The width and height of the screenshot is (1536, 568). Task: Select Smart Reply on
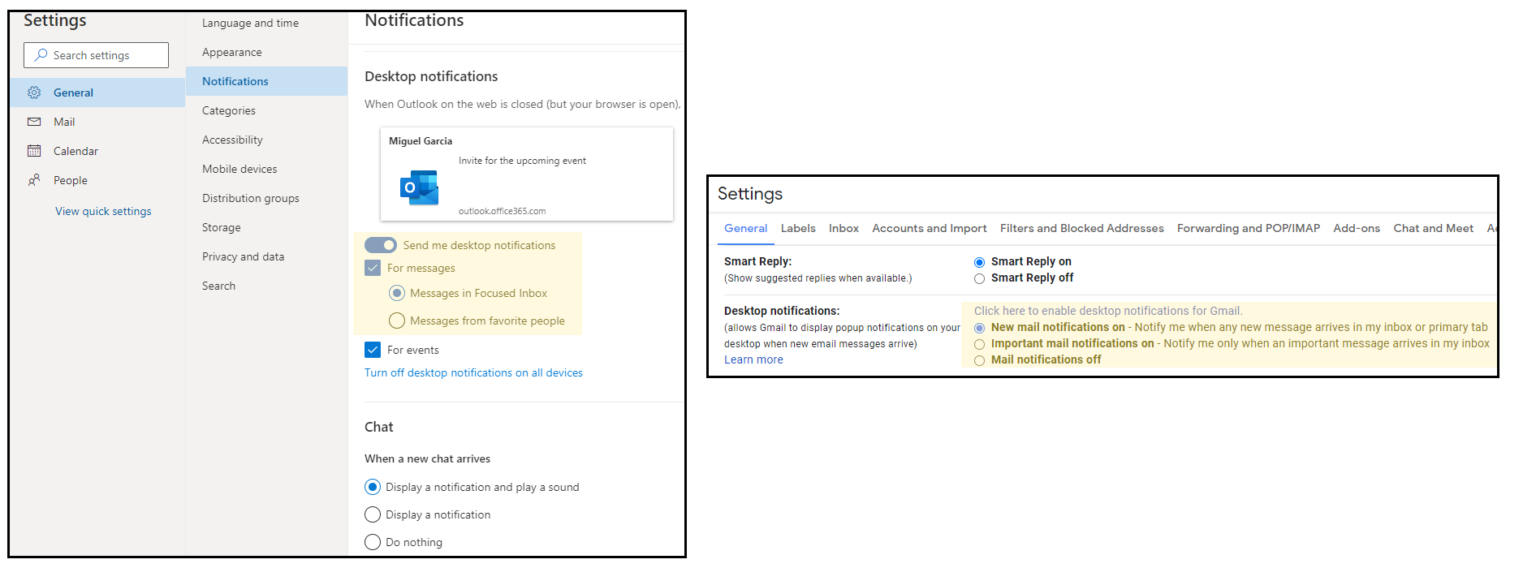coord(980,262)
